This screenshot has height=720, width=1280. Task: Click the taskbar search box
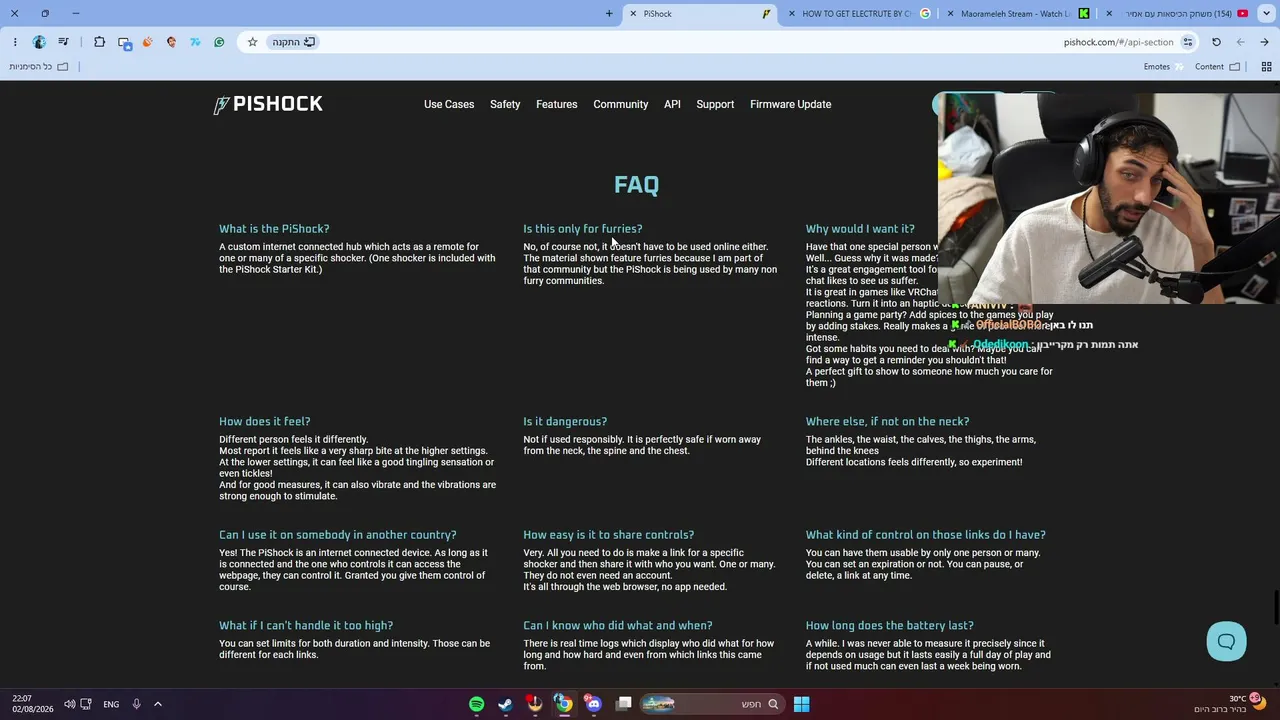point(711,704)
